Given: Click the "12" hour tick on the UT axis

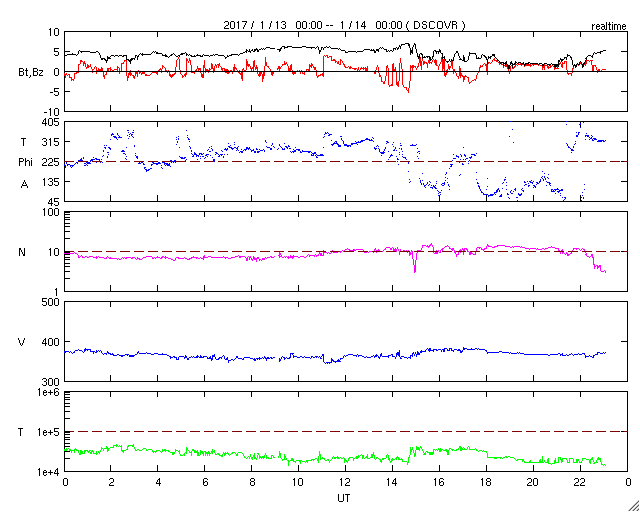Looking at the screenshot, I should tap(346, 482).
